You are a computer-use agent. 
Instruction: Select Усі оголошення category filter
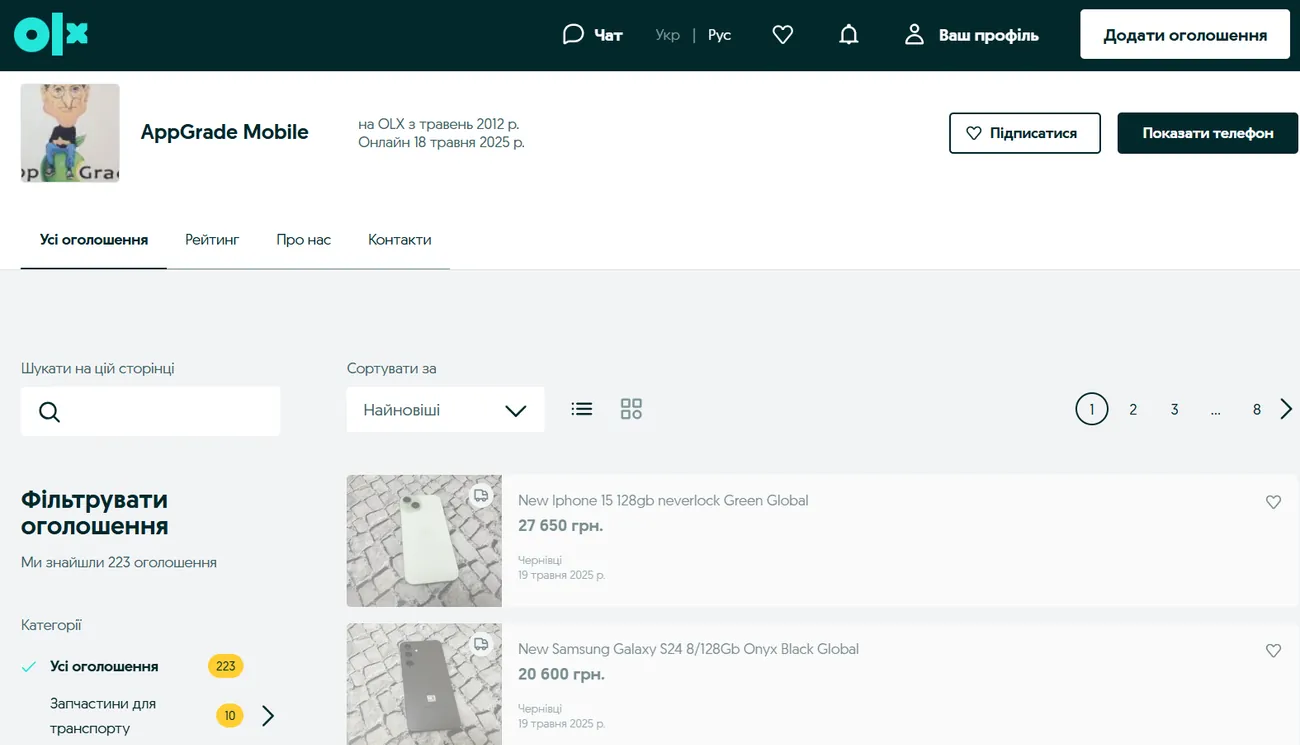[104, 666]
